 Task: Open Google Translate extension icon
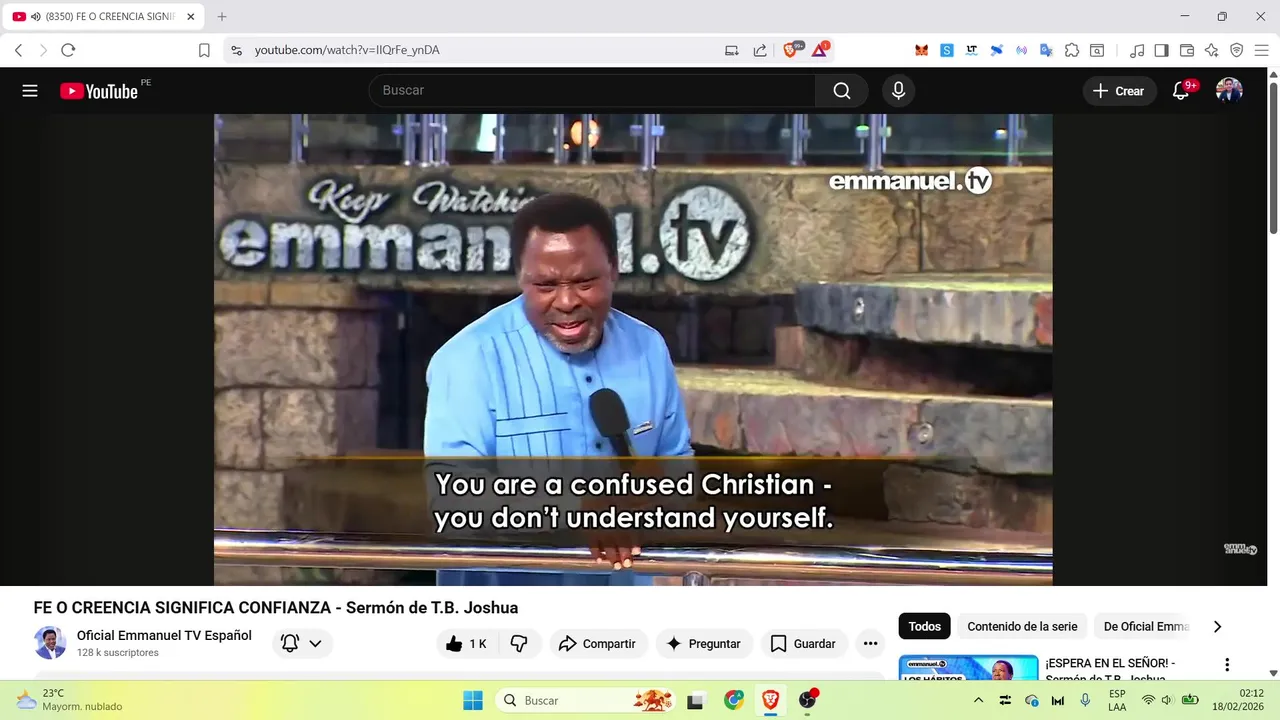coord(1046,50)
